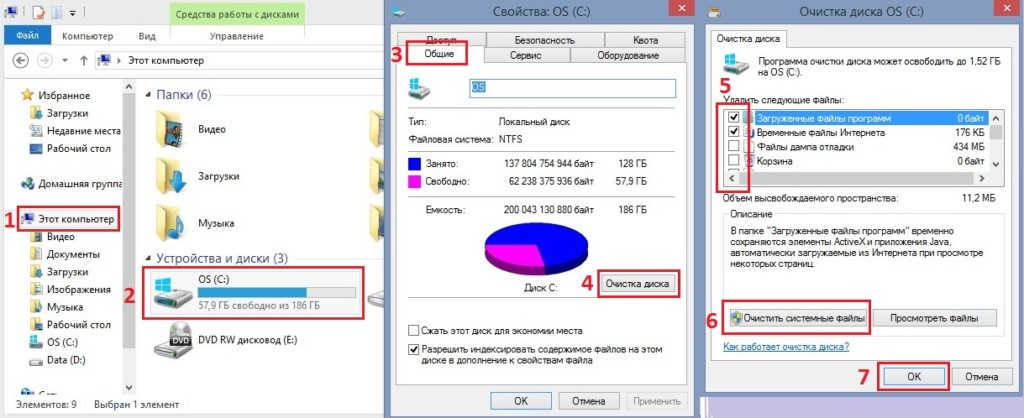Click the Очистить системные файлы button
Viewport: 1024px width, 418px height.
pyautogui.click(x=797, y=318)
